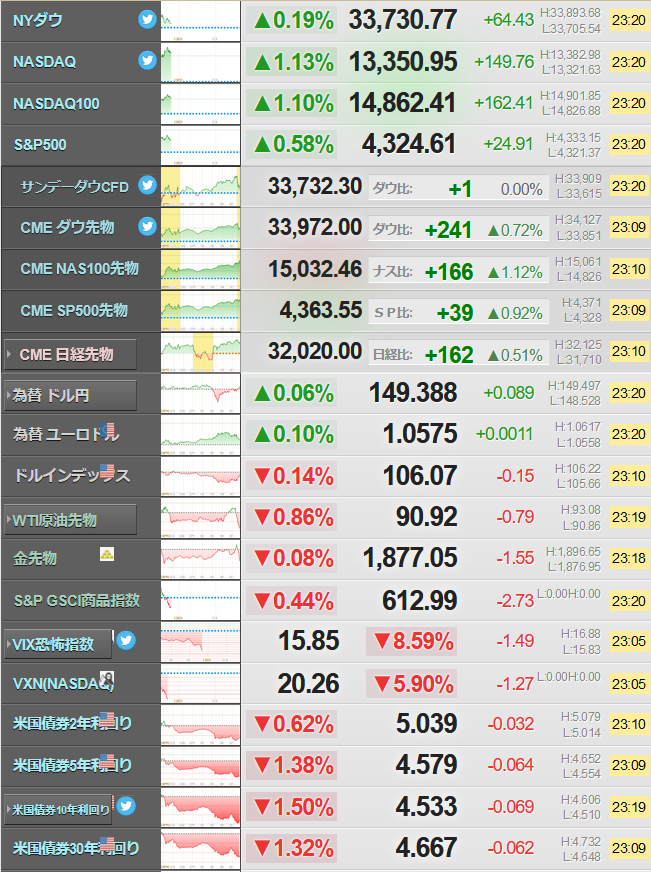Open the S&P500 index link
Viewport: 651px width, 872px height.
[x=40, y=145]
